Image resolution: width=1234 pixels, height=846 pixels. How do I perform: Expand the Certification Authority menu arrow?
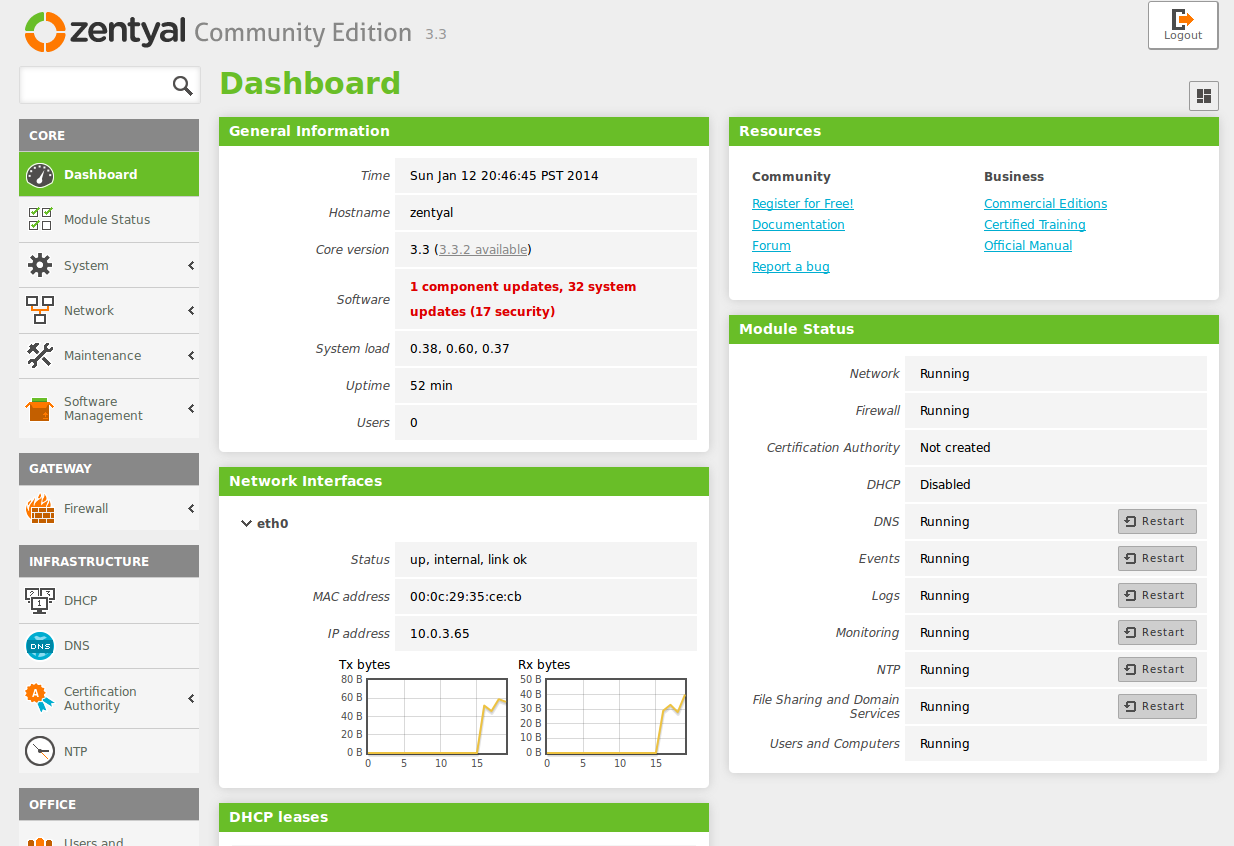click(190, 699)
